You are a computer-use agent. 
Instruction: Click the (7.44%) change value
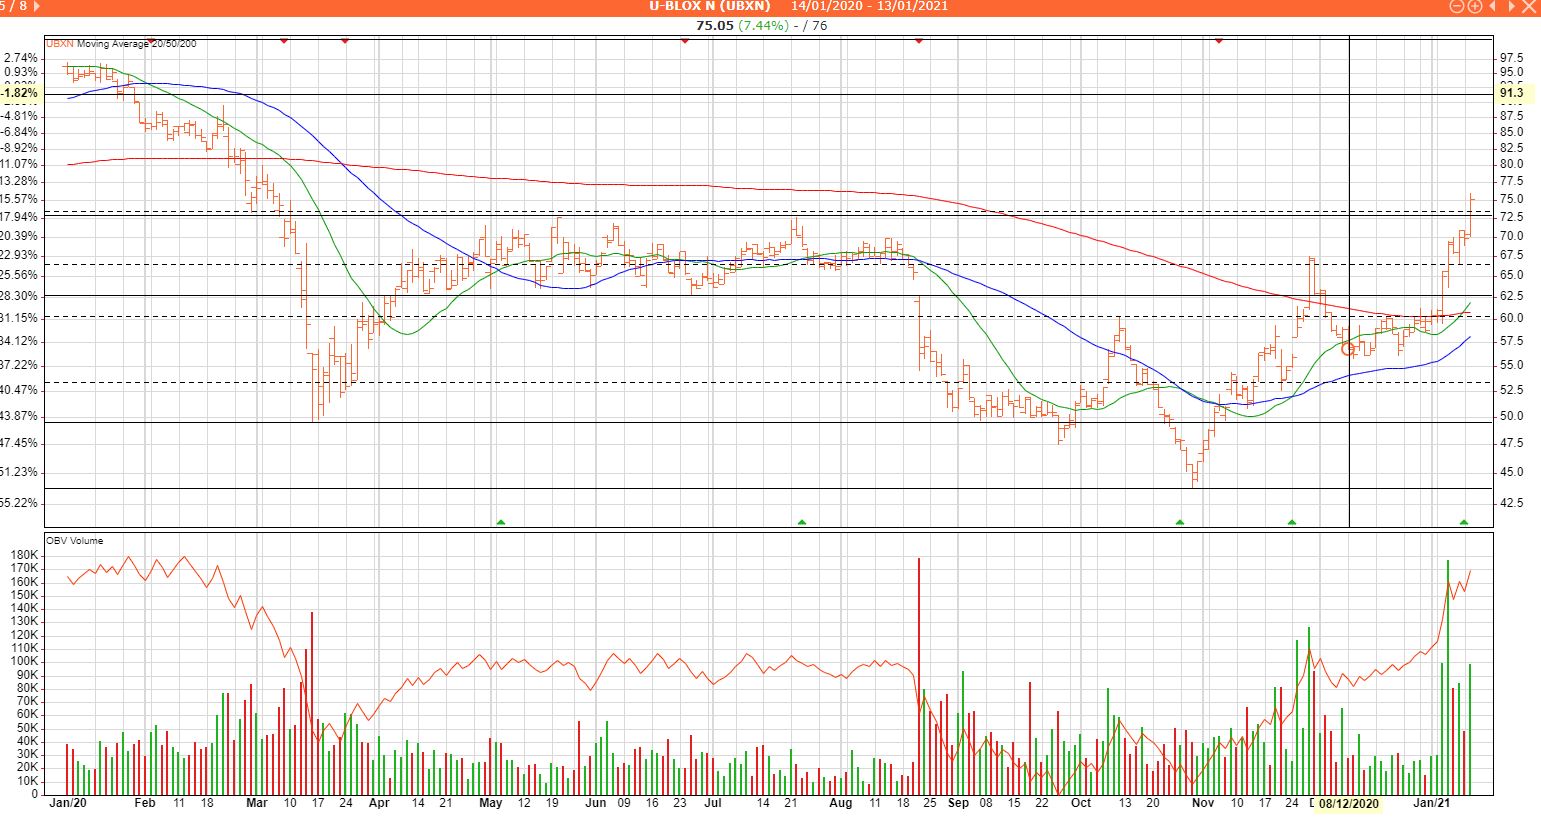(x=764, y=25)
